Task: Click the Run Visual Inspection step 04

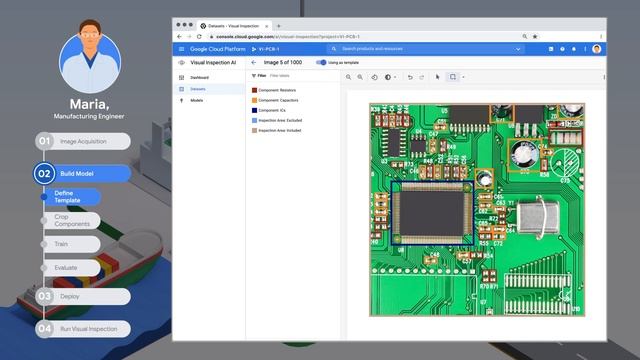Action: (x=83, y=329)
